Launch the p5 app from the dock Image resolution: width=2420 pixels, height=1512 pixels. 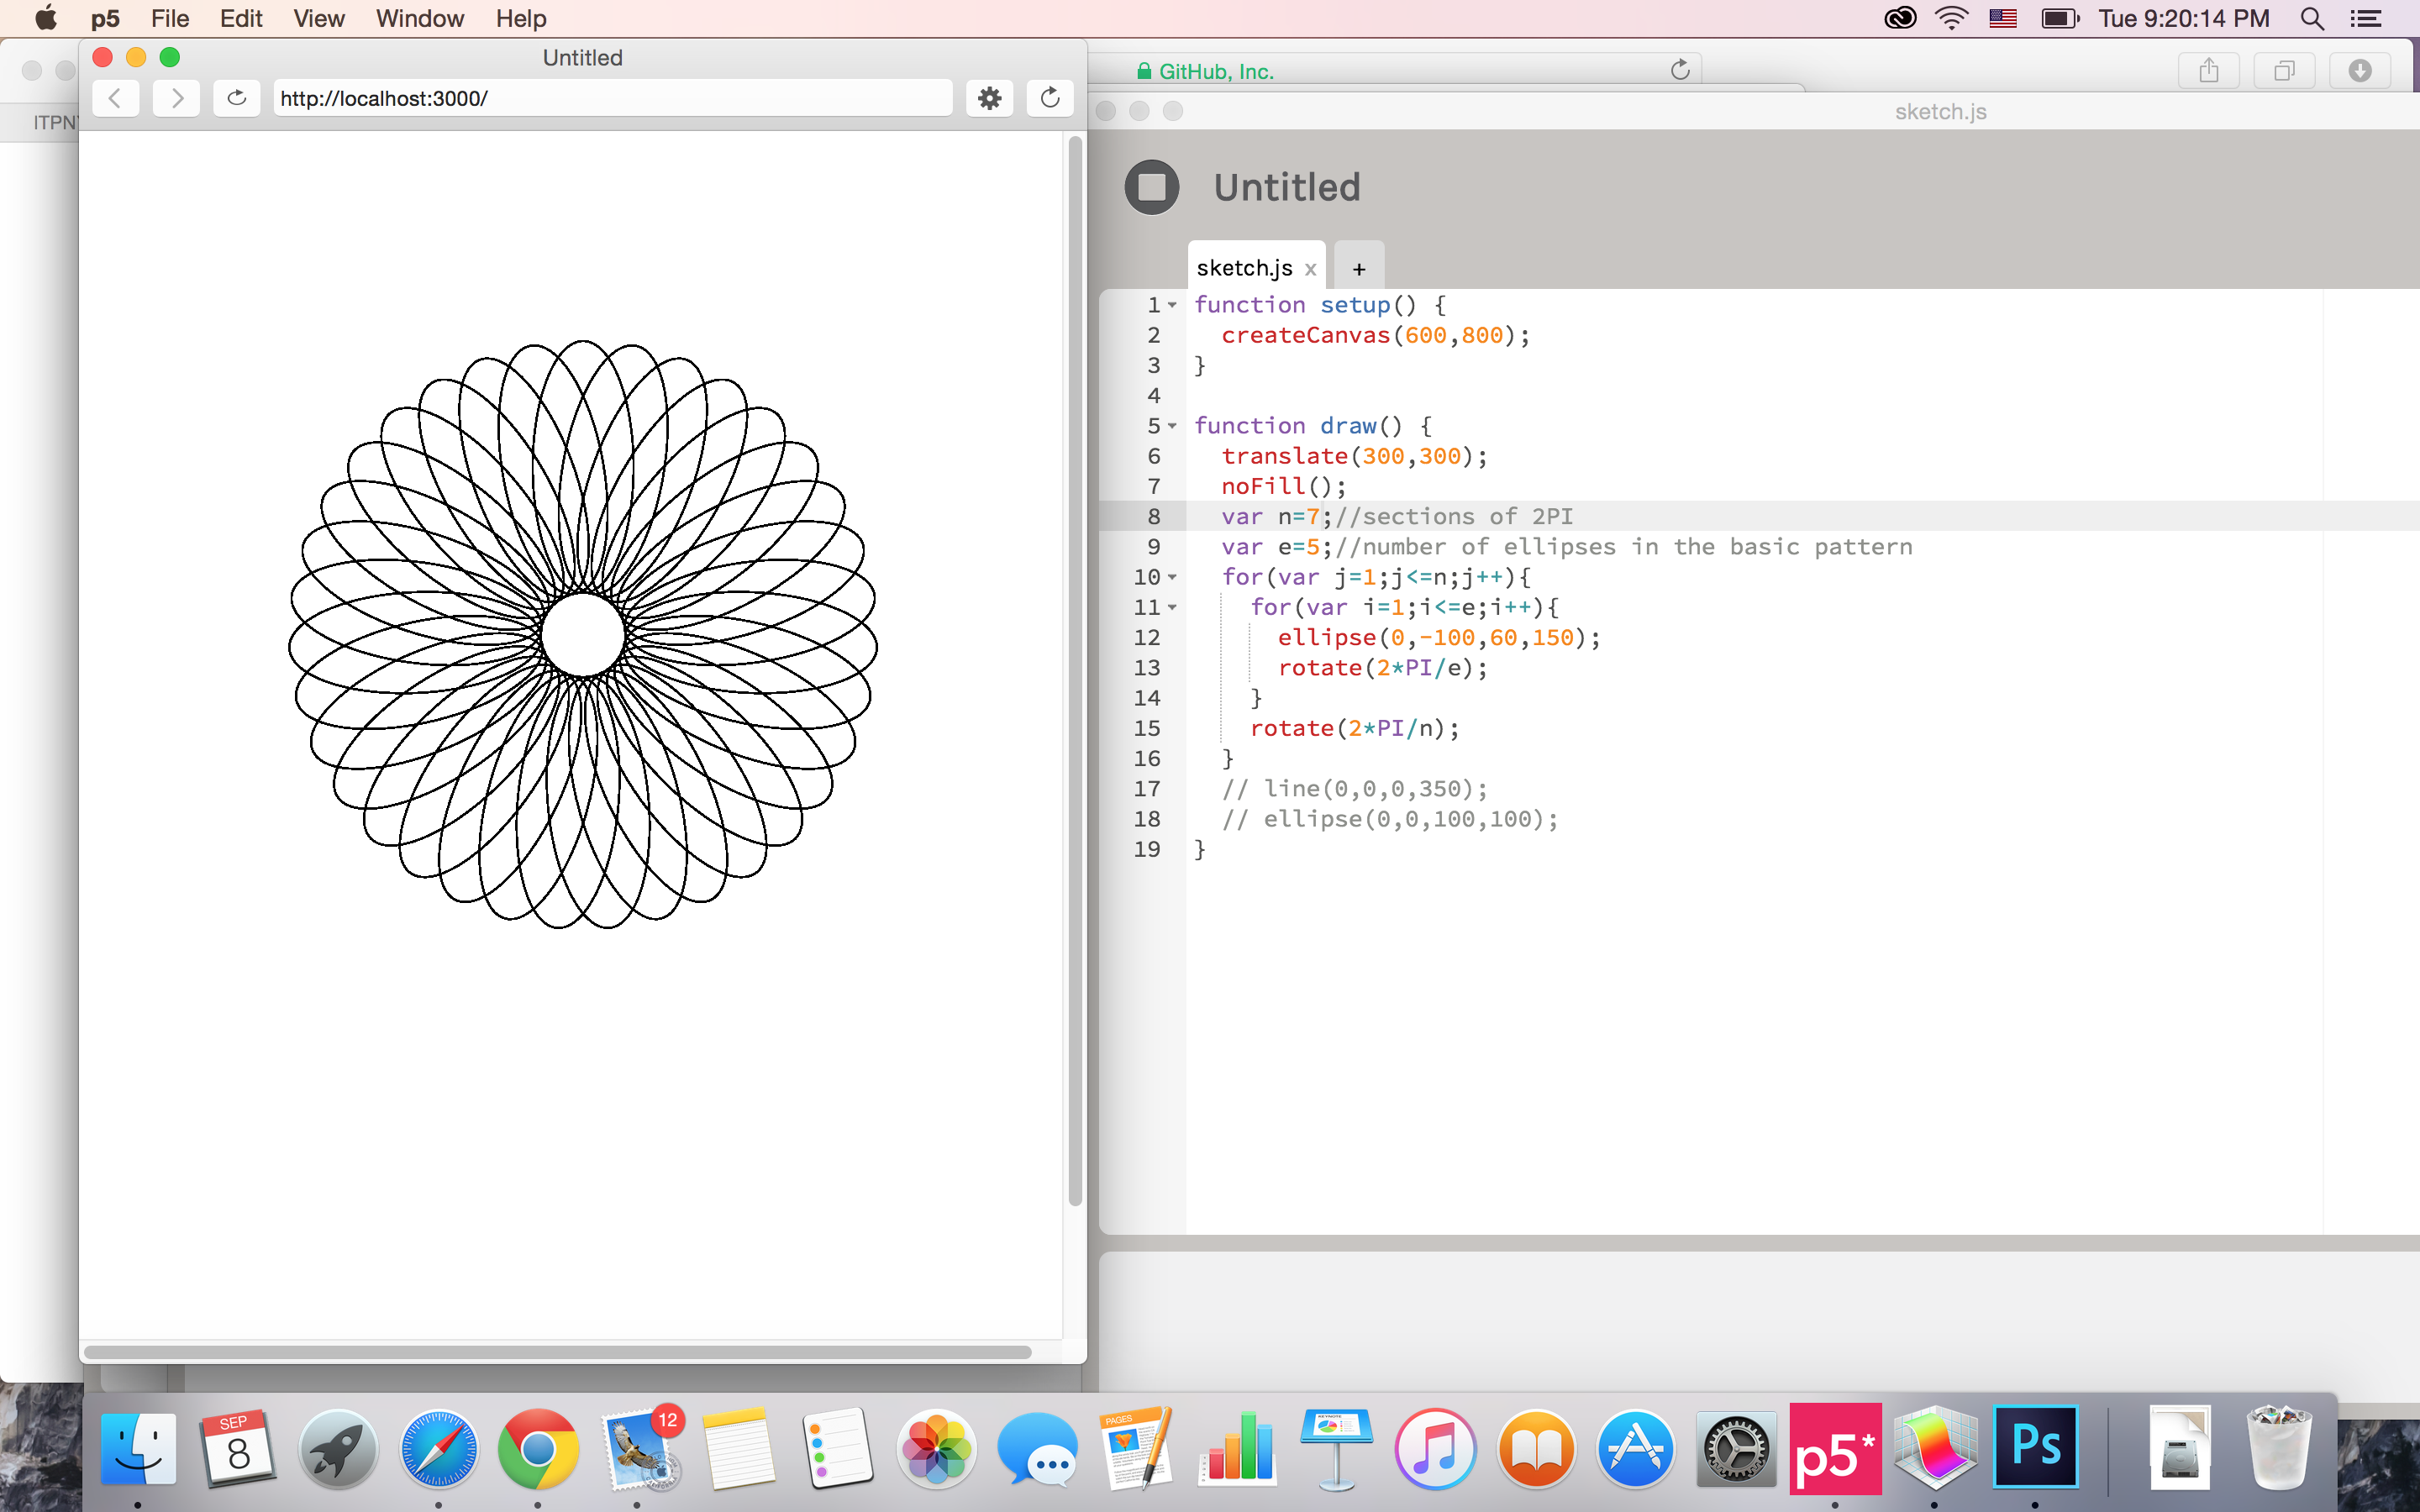(1835, 1448)
